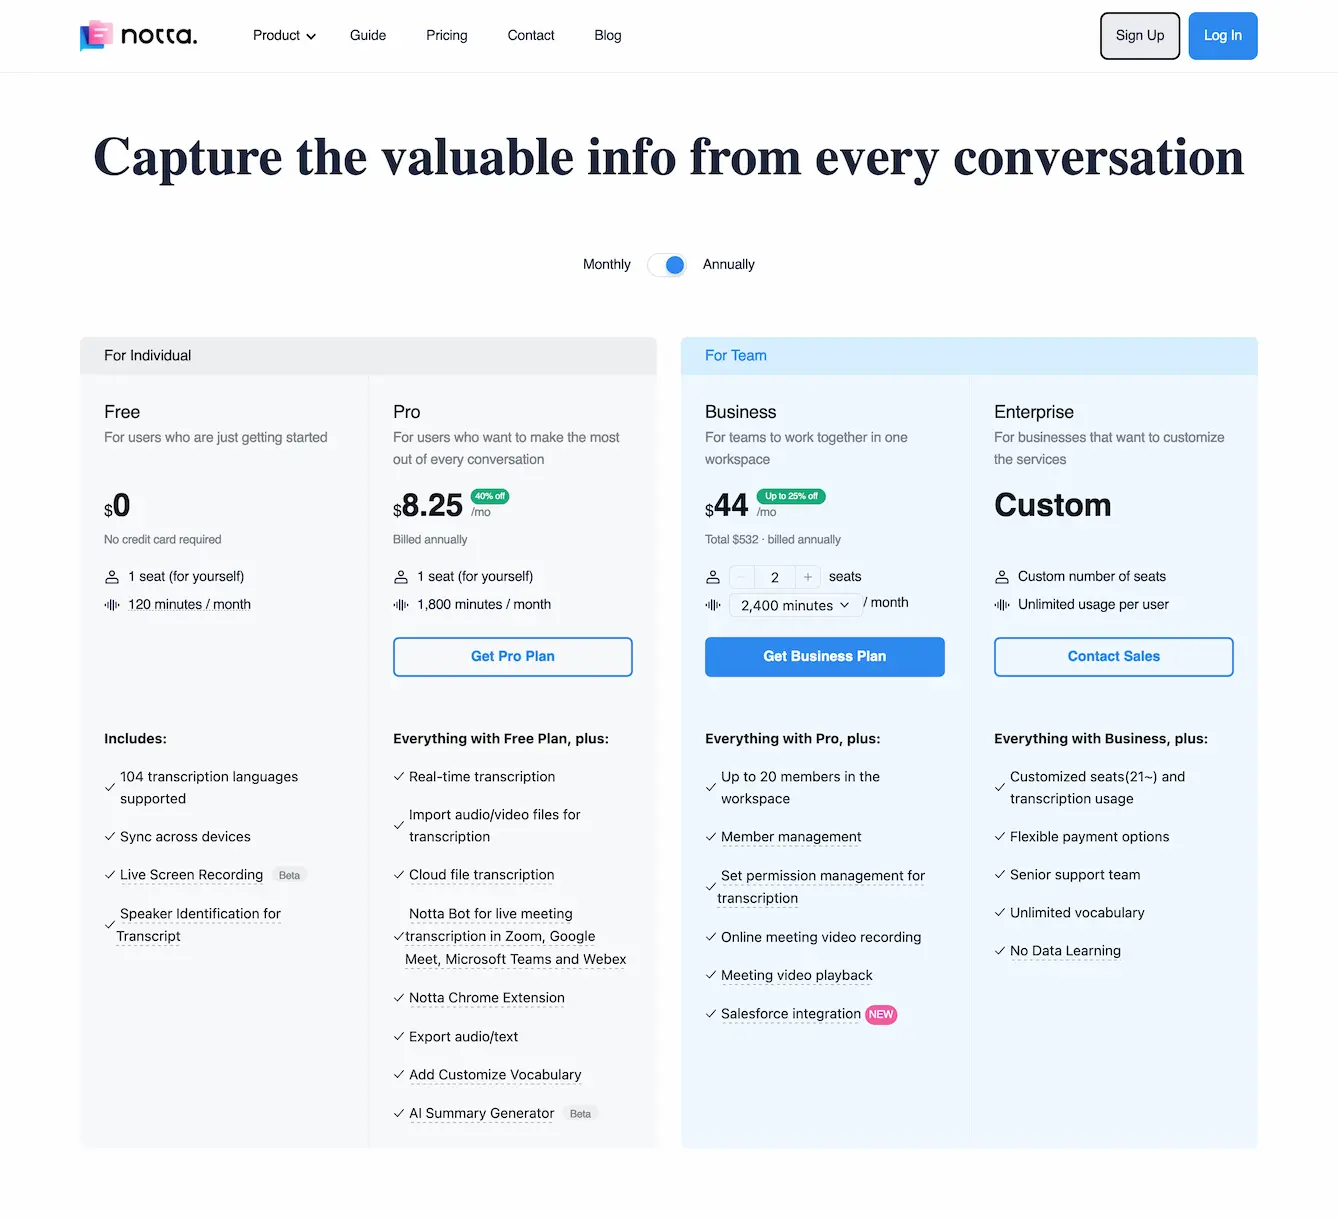Switch billing from Annually to Monthly
Image resolution: width=1338 pixels, height=1219 pixels.
pos(667,265)
